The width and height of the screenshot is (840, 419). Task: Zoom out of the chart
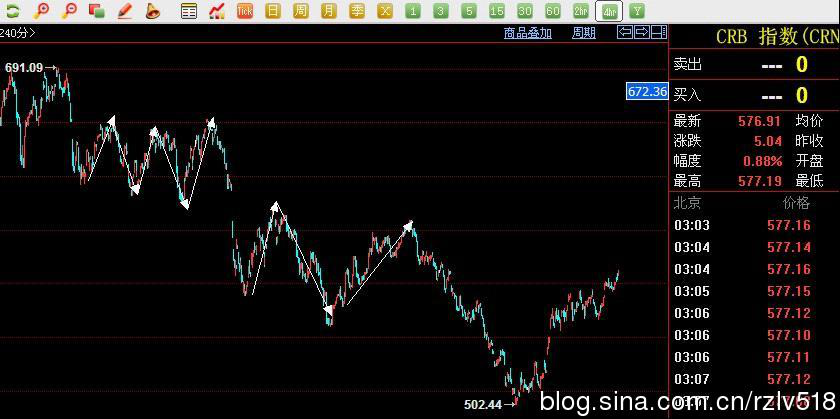69,11
